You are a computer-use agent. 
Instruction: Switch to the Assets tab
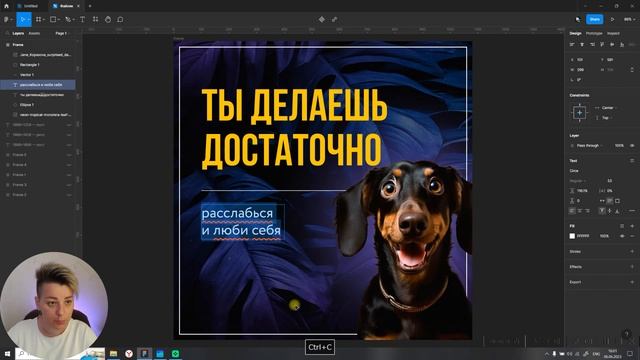coord(34,33)
